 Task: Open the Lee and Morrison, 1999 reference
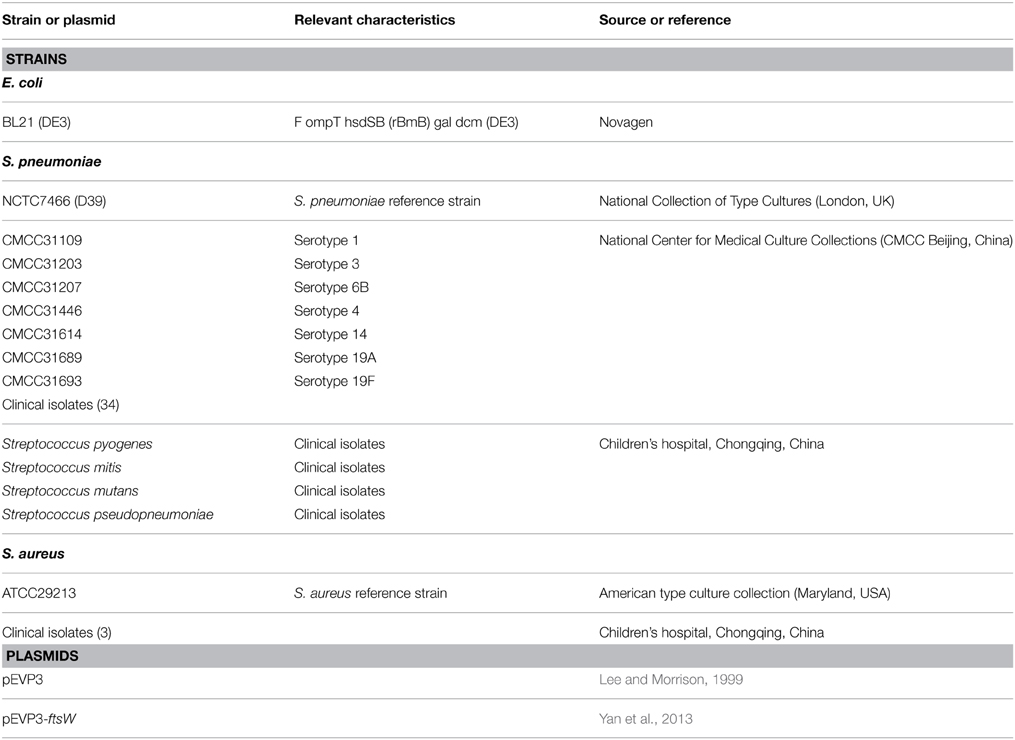[671, 680]
